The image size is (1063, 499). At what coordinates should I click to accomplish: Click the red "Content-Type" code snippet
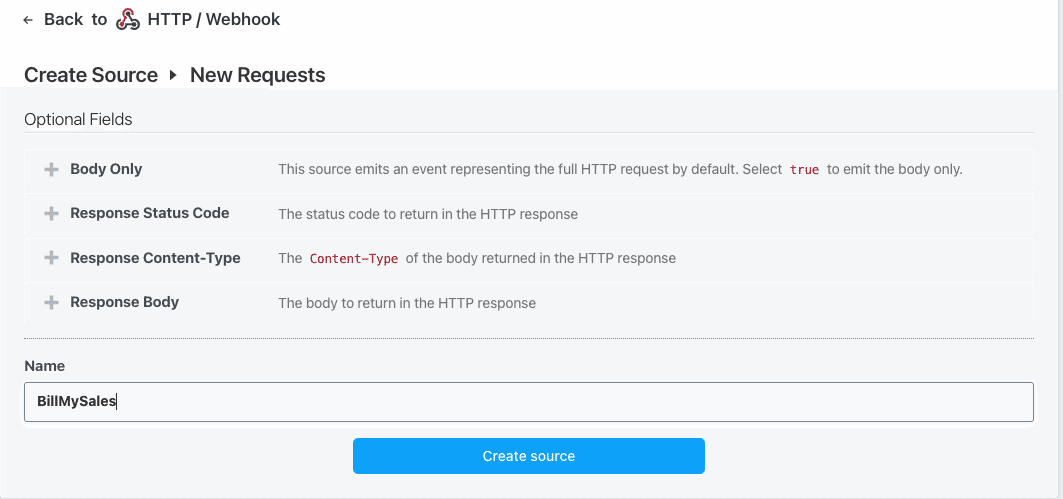click(354, 258)
